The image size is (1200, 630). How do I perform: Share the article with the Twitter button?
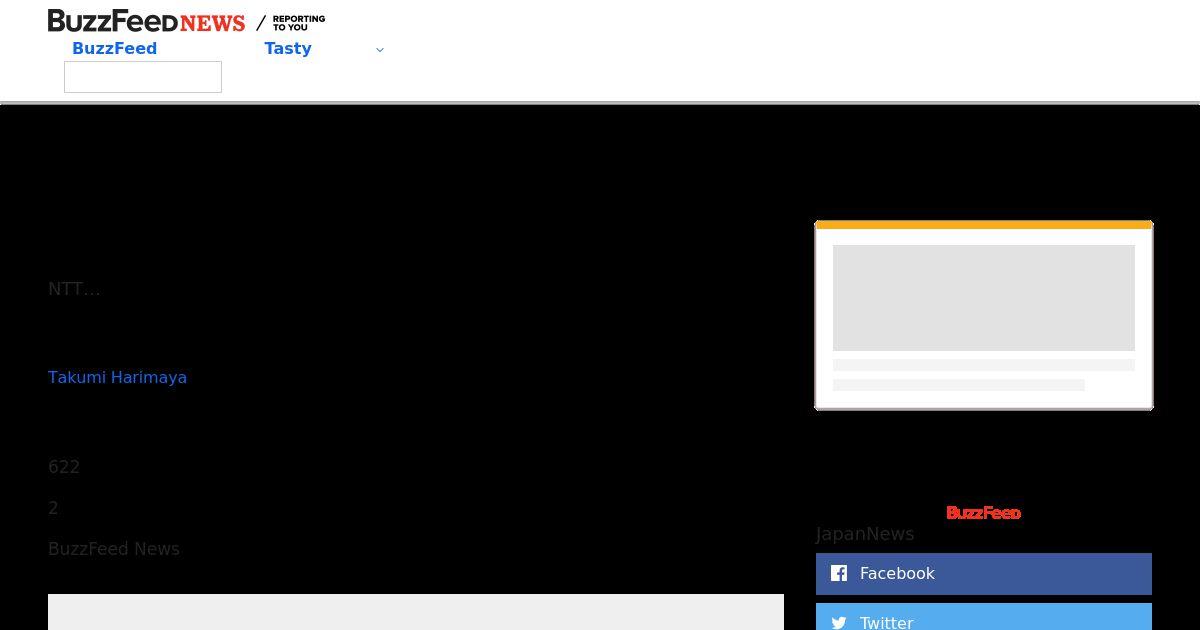pos(984,617)
